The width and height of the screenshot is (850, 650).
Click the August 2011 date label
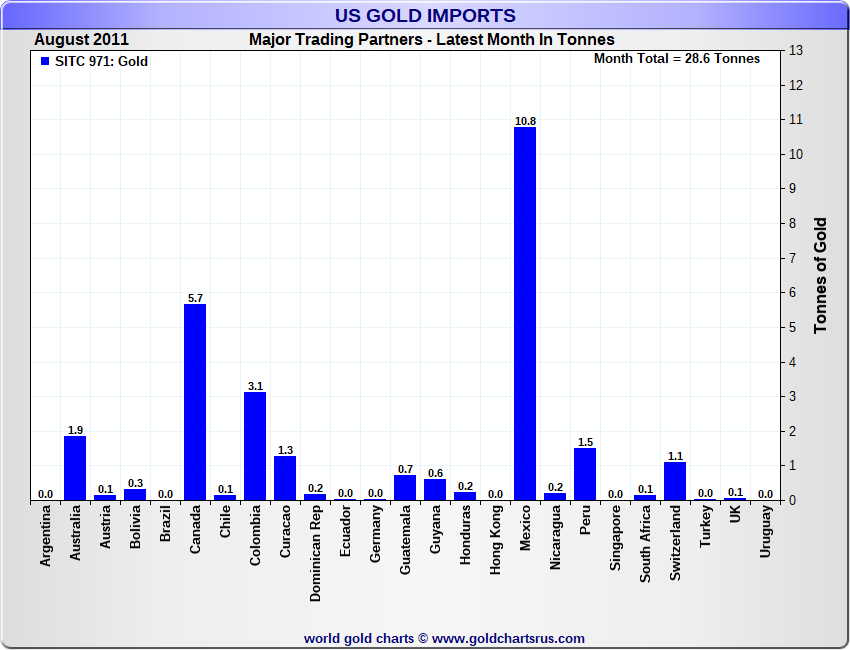tap(81, 40)
